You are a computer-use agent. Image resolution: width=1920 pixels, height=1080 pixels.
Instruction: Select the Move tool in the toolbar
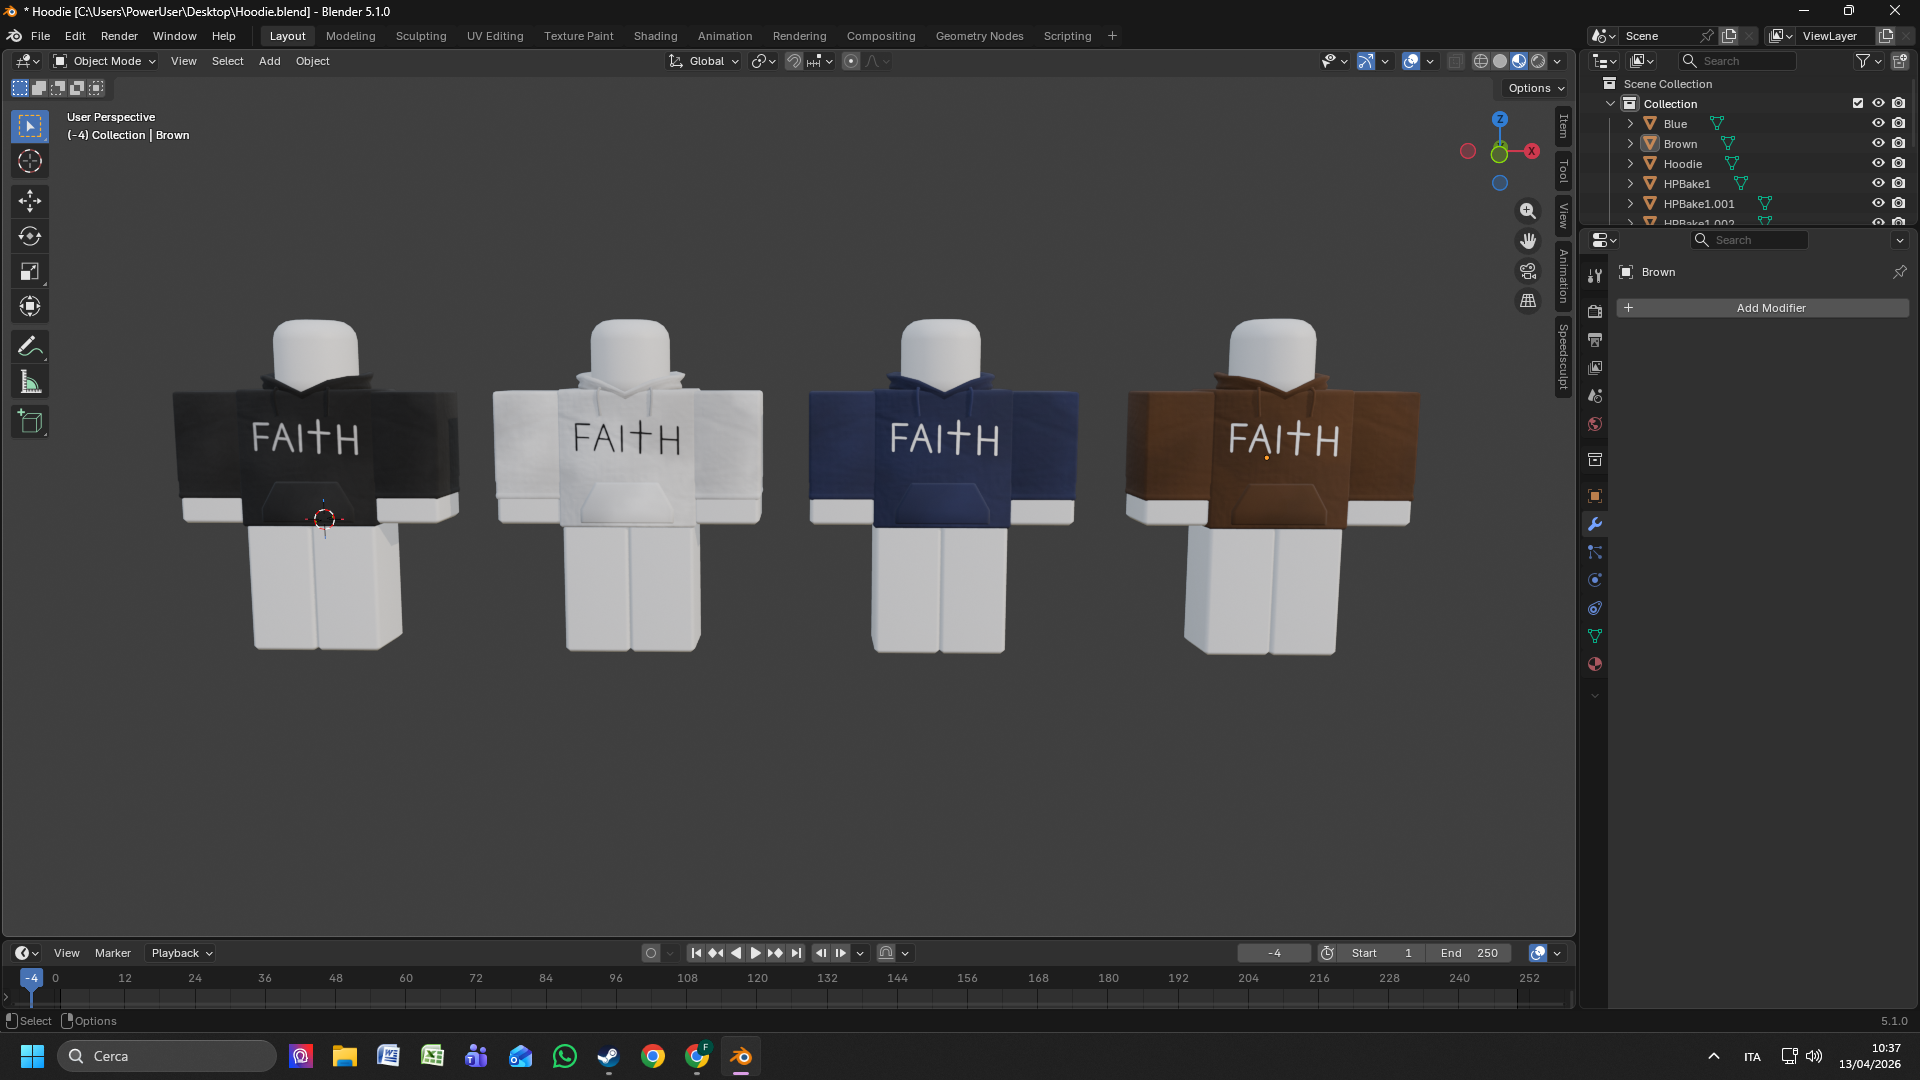pos(30,201)
